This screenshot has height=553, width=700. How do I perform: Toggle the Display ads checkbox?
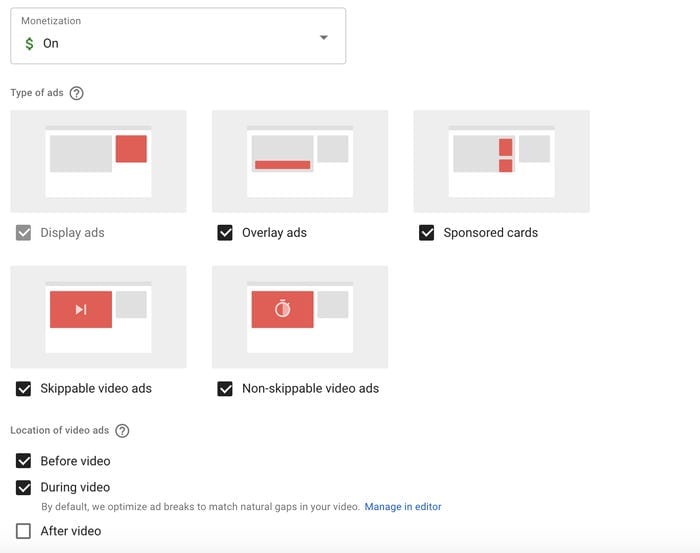pyautogui.click(x=23, y=233)
